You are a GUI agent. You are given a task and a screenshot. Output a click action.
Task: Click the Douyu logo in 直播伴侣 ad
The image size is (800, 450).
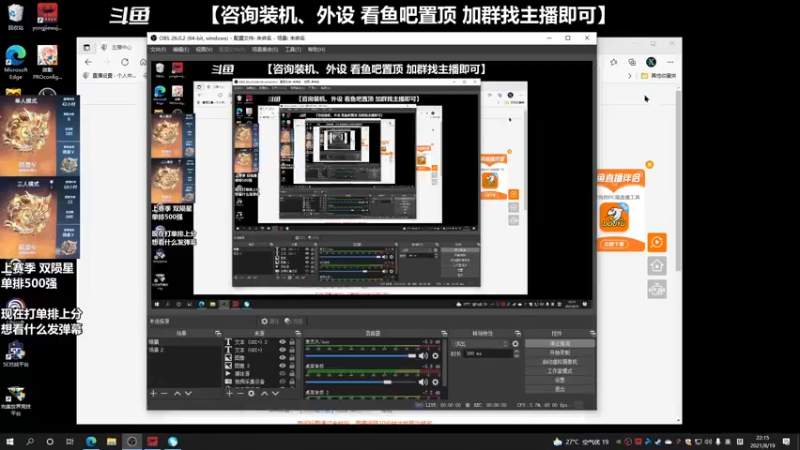(614, 217)
